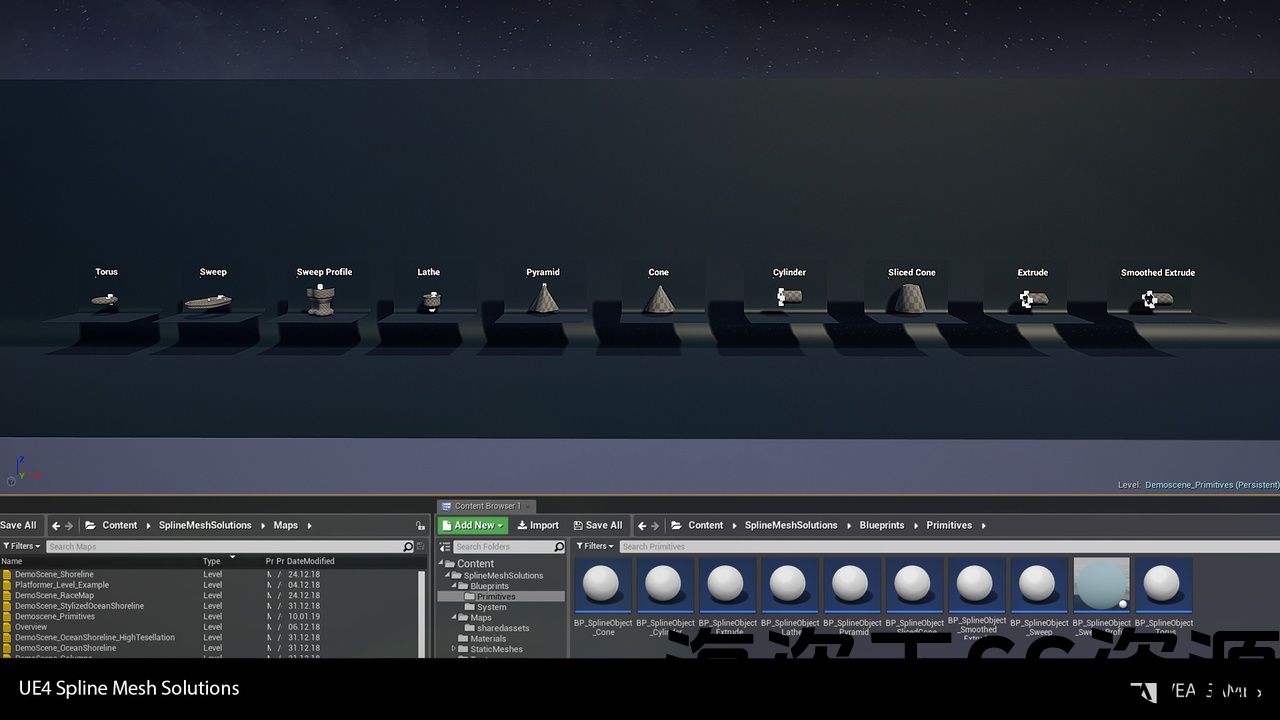Viewport: 1280px width, 720px height.
Task: Select the BP_SplineObject_Cone asset thumbnail
Action: click(x=602, y=584)
